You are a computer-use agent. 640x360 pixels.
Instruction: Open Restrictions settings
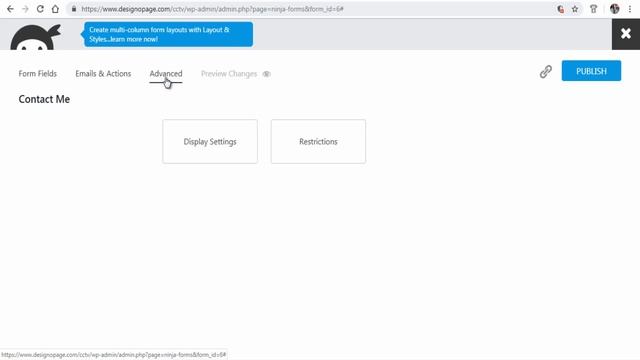tap(318, 142)
